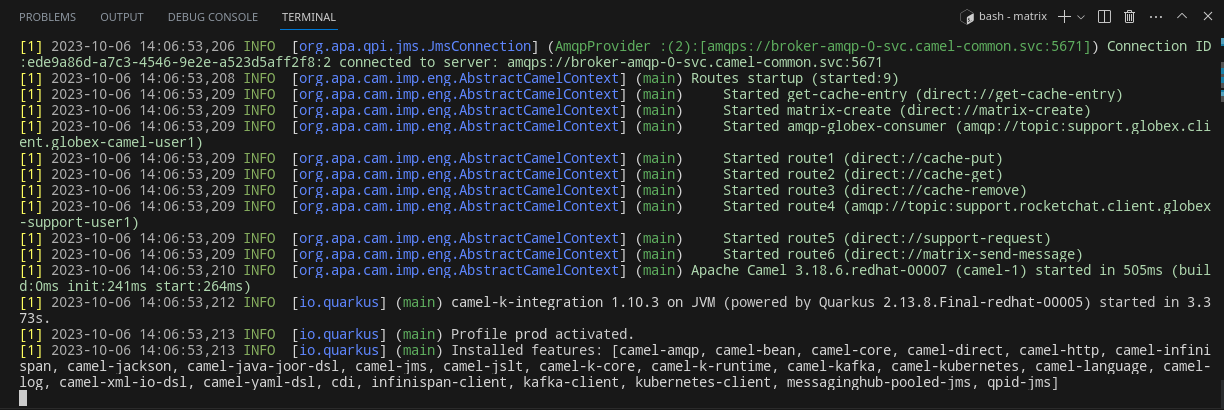Close the terminal panel

pyautogui.click(x=1206, y=17)
